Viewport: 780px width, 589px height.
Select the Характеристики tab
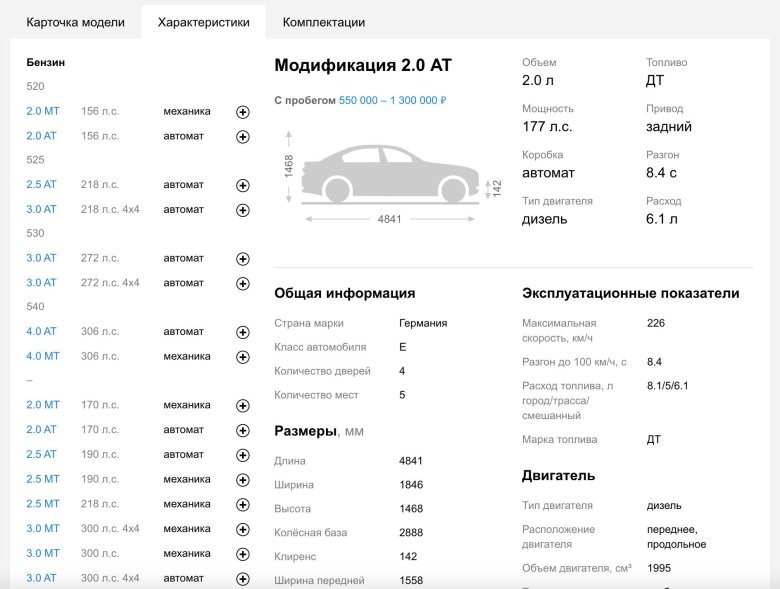point(203,22)
